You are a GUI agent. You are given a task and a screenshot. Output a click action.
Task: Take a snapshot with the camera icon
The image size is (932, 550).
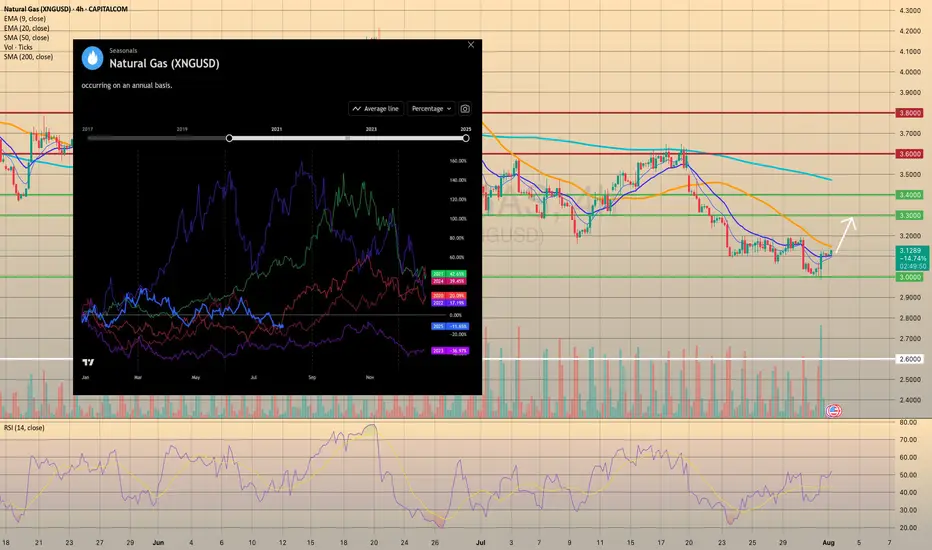[x=465, y=109]
